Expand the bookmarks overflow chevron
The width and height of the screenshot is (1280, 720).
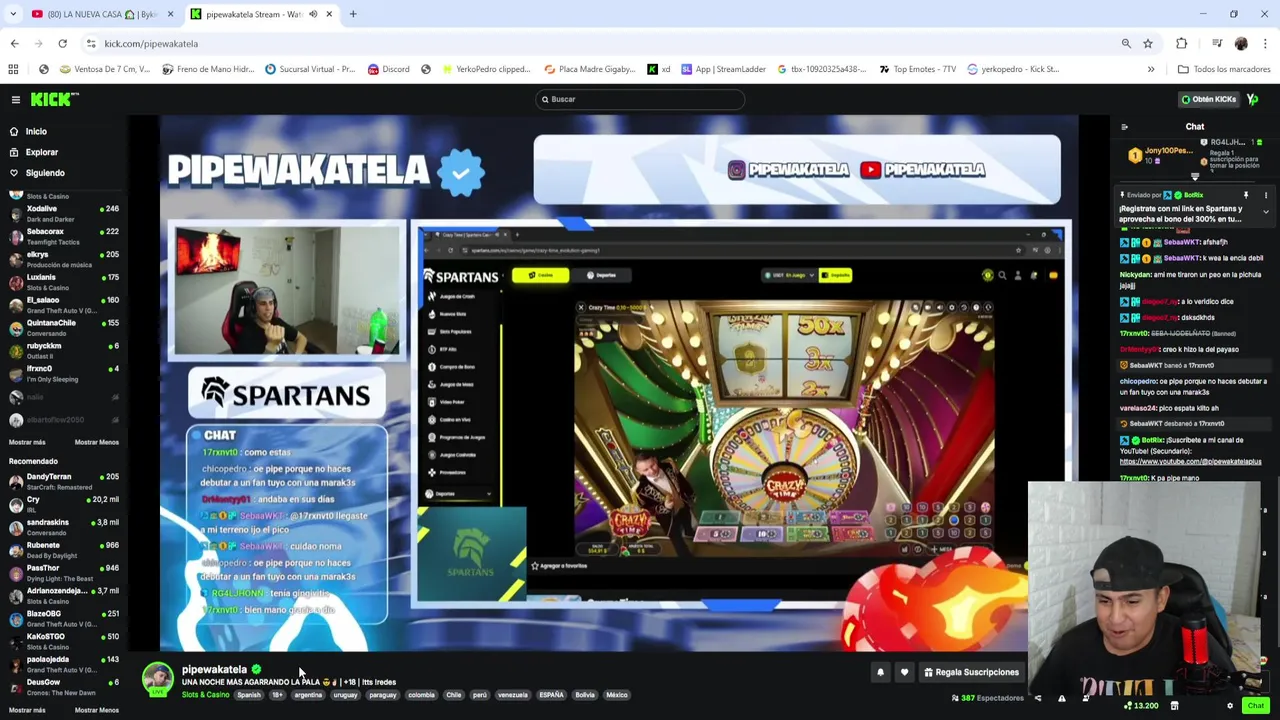(1151, 69)
